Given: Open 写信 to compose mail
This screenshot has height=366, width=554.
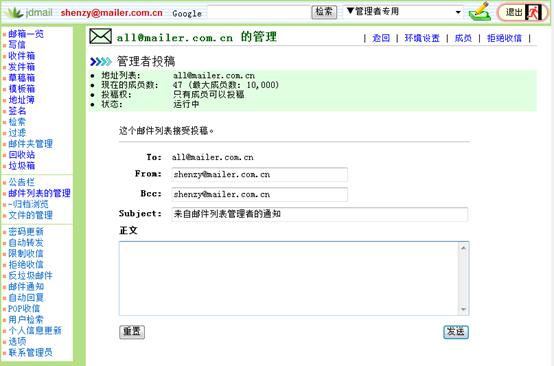Looking at the screenshot, I should (17, 45).
